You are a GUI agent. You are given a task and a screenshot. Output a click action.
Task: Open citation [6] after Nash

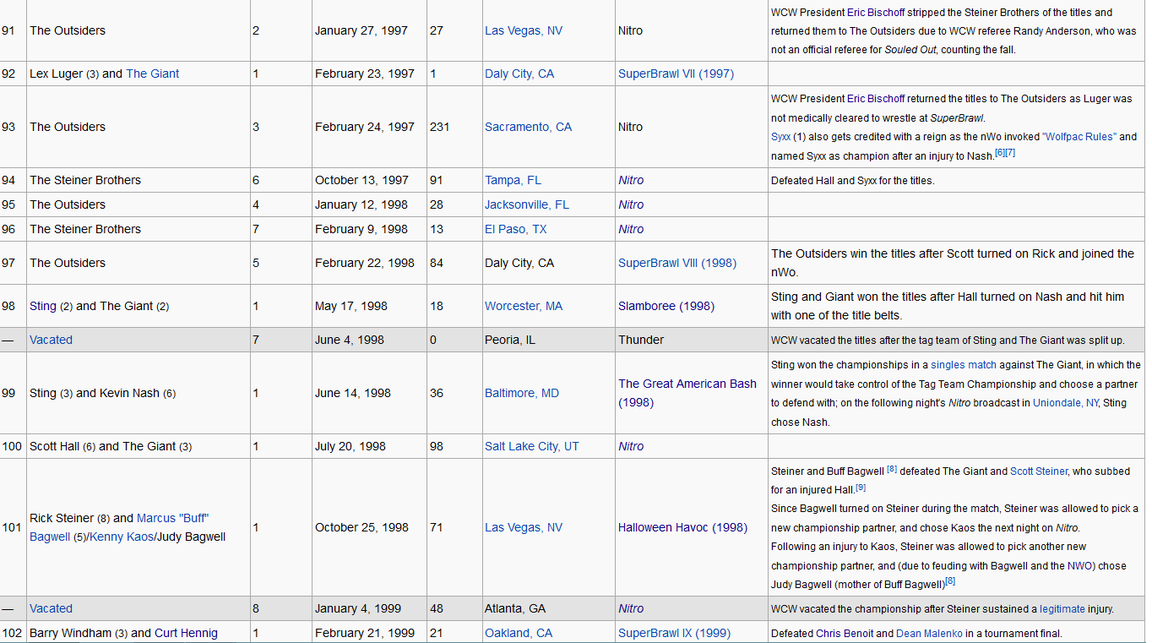[x=1000, y=153]
